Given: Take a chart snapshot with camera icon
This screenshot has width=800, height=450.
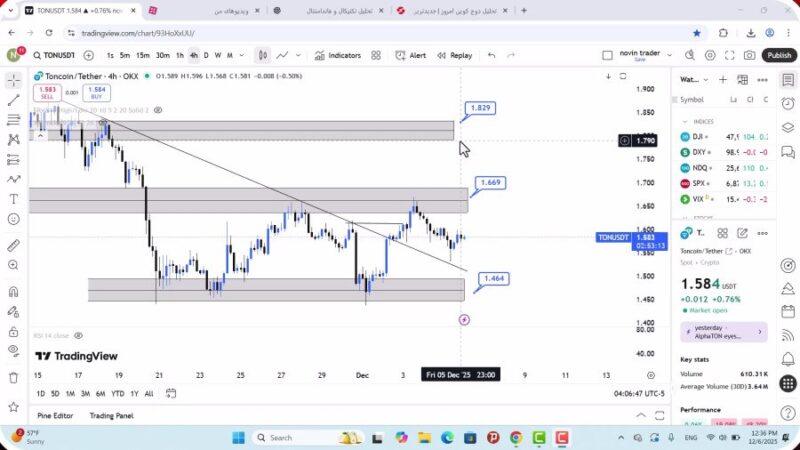Looking at the screenshot, I should point(747,56).
